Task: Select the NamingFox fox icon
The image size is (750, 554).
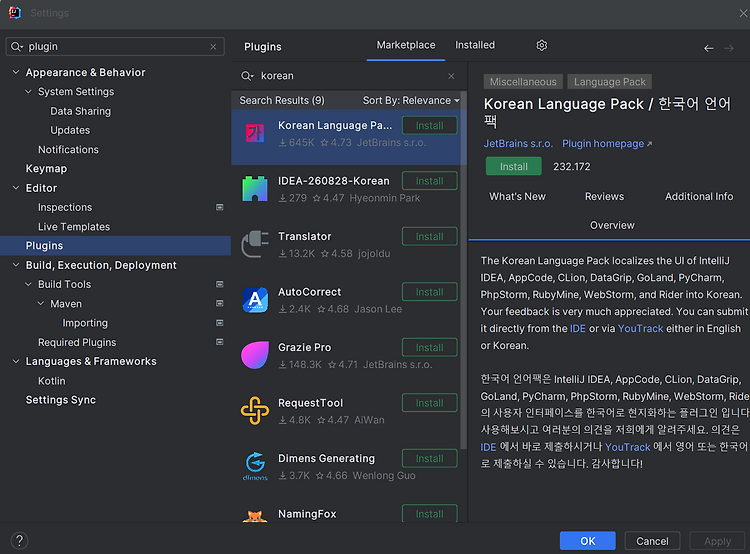Action: [255, 517]
